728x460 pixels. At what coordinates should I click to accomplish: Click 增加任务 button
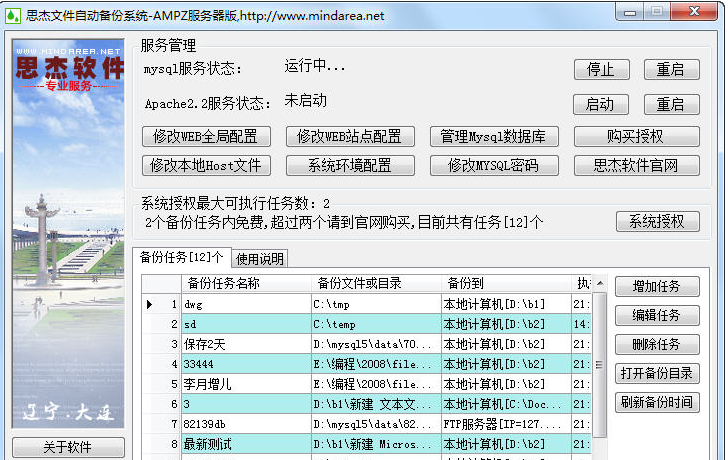click(x=657, y=286)
